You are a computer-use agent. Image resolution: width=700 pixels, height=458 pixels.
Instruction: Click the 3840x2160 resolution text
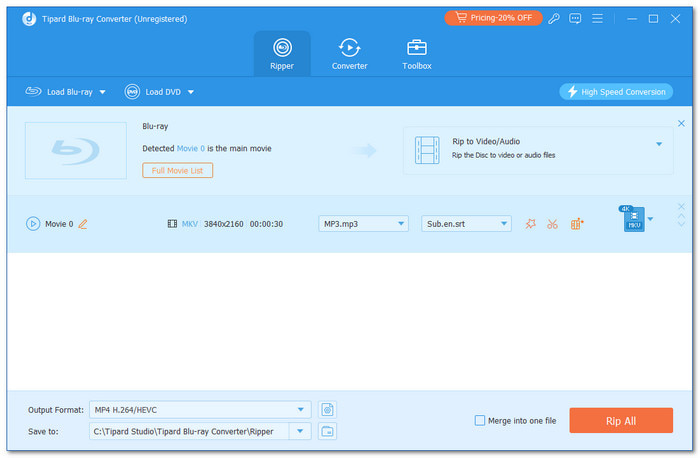[224, 224]
